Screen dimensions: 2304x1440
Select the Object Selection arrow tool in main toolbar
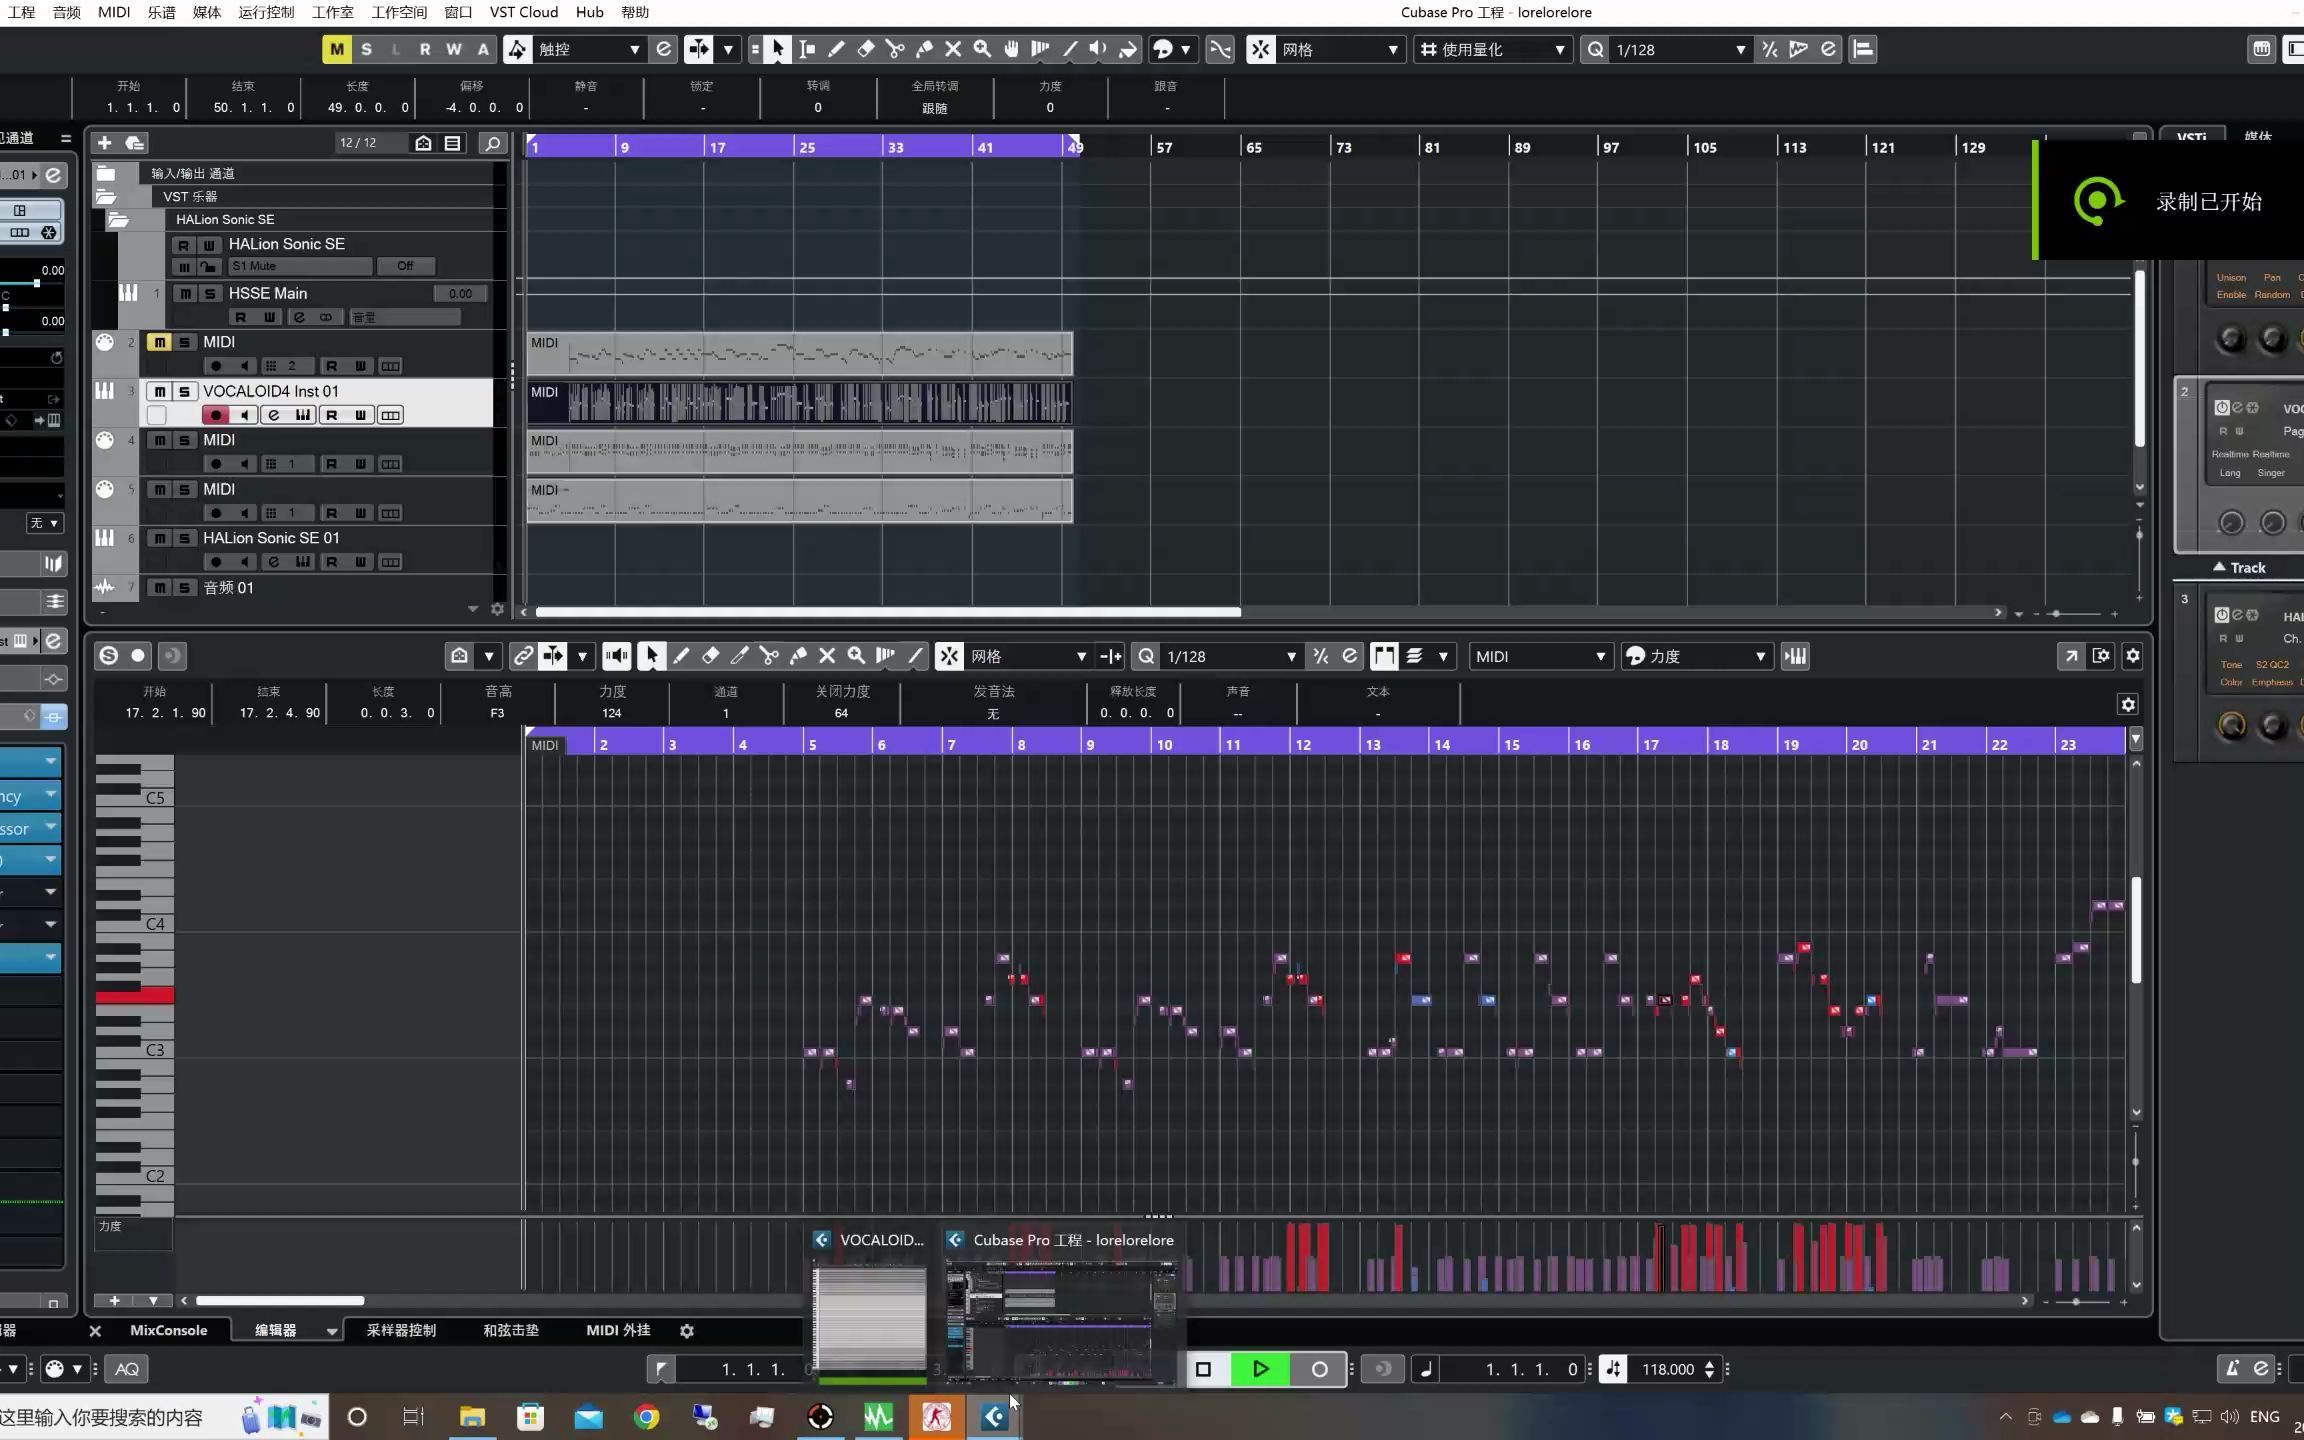tap(778, 49)
